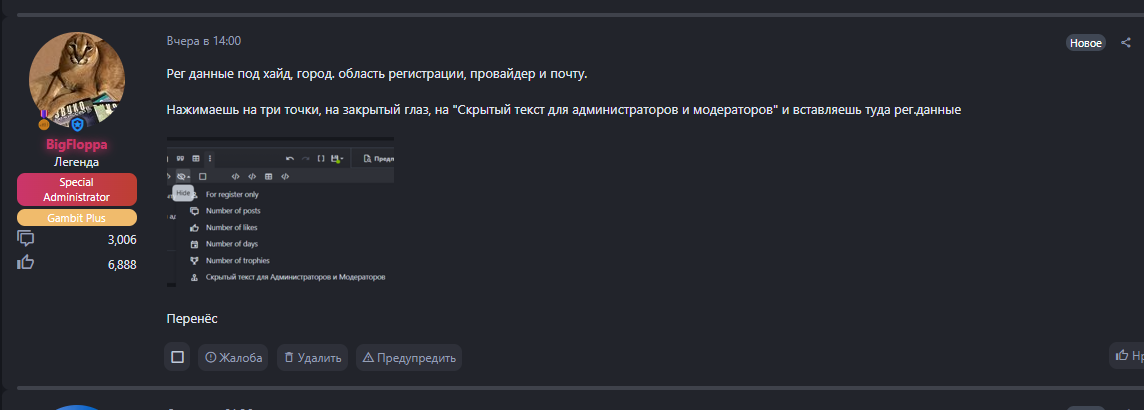Click the "Новое" label on the post
This screenshot has height=410, width=1144.
[1085, 43]
